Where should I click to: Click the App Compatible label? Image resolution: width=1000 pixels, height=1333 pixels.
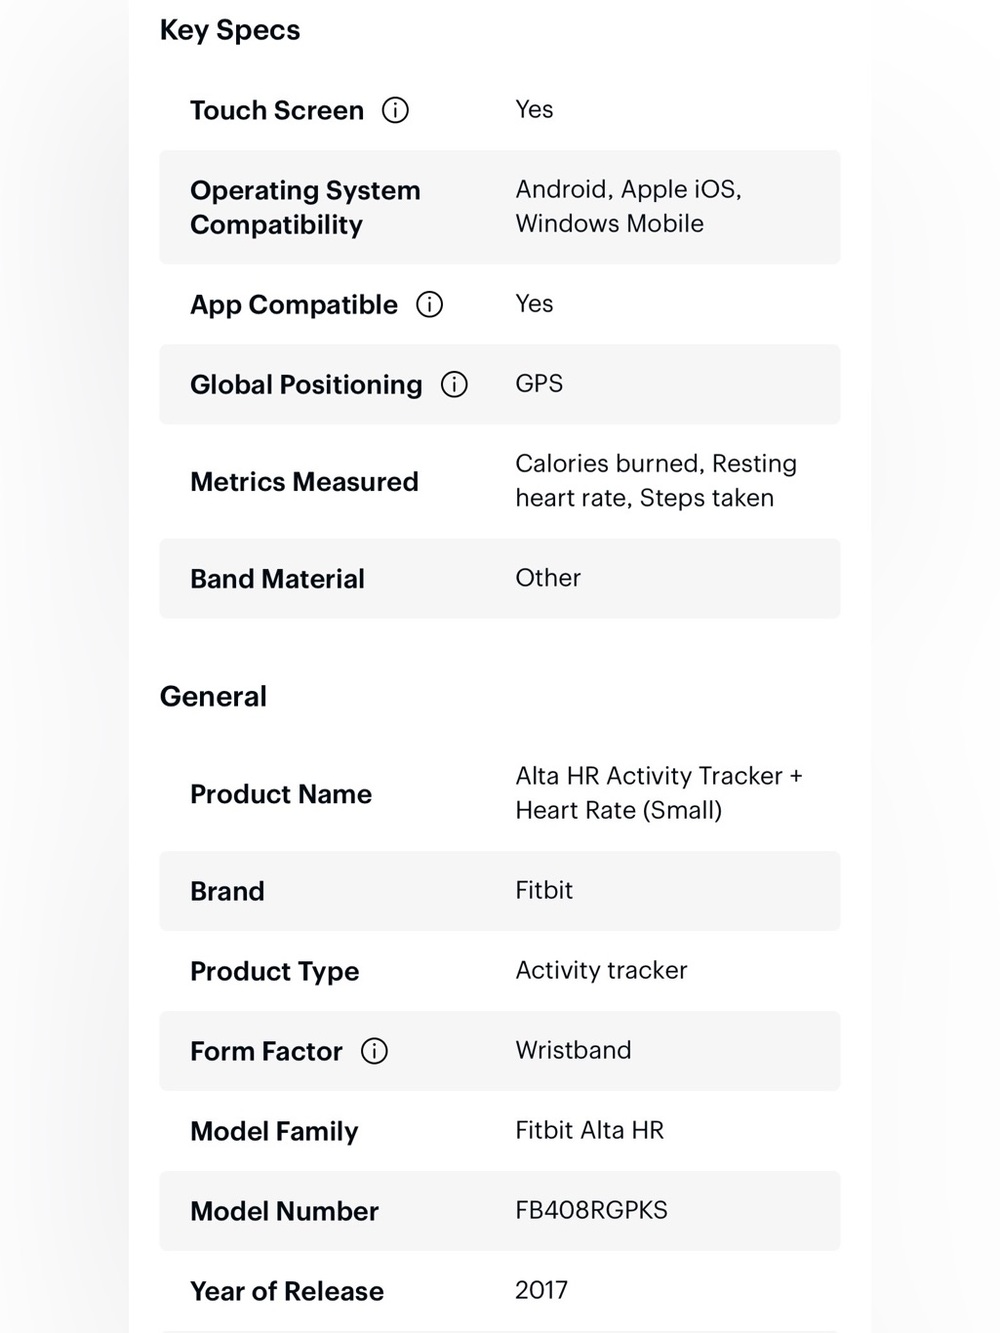point(294,304)
